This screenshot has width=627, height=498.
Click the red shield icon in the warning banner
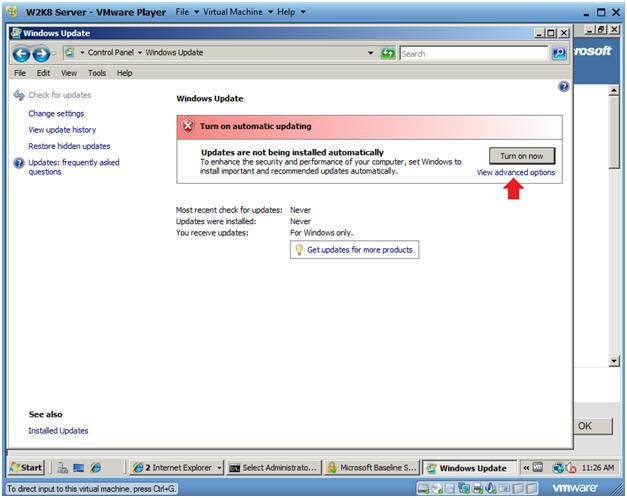(x=188, y=126)
